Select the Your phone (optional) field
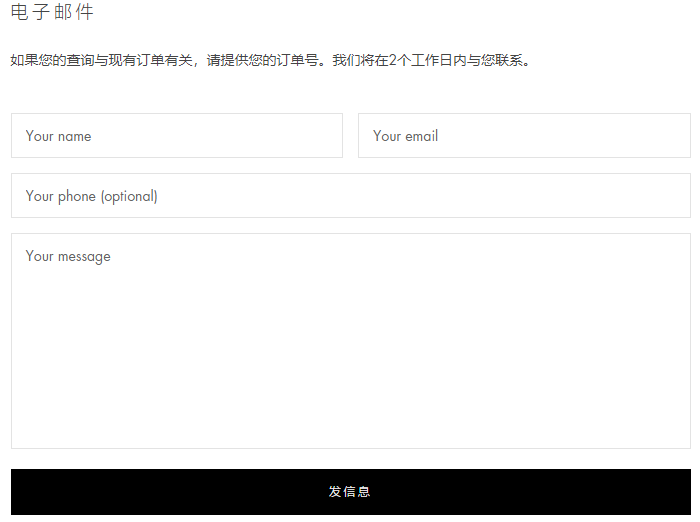Image resolution: width=700 pixels, height=522 pixels. (351, 196)
